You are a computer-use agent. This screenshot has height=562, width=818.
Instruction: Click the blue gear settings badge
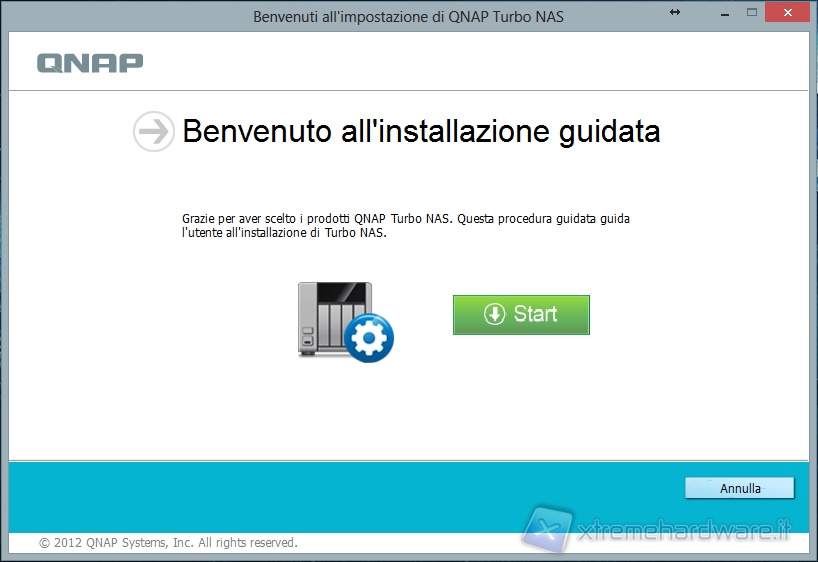pos(369,340)
